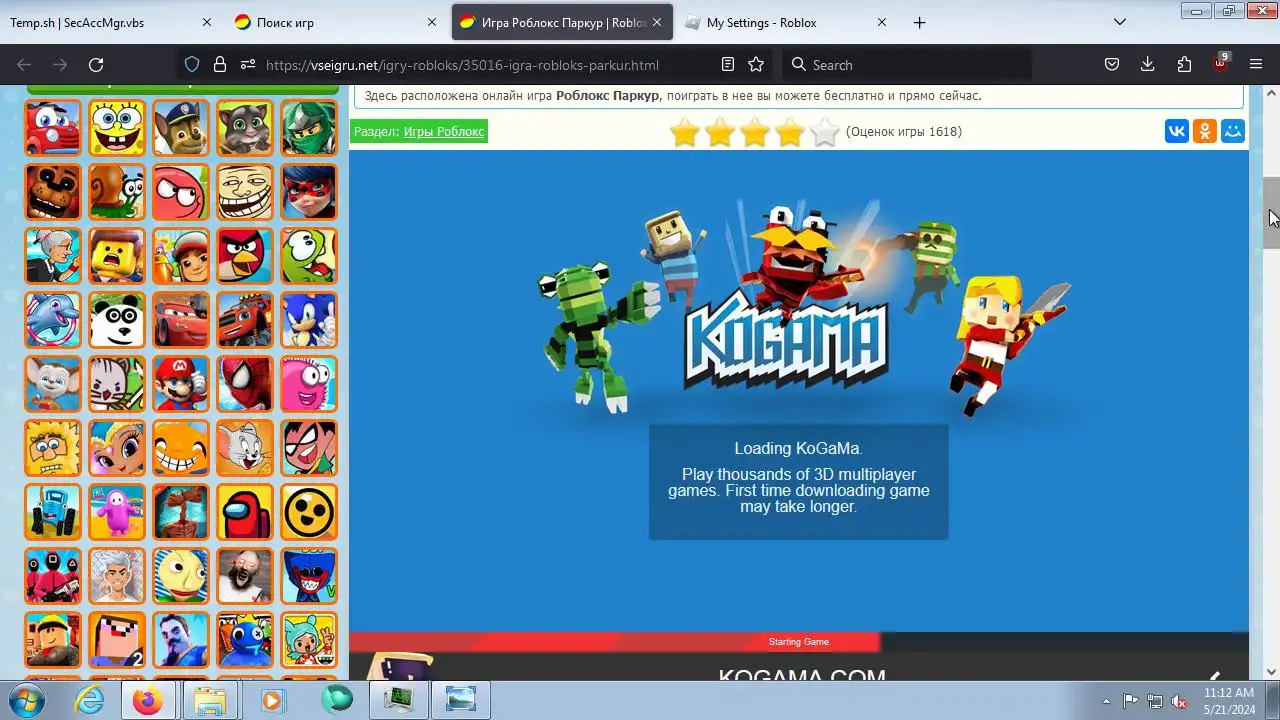Close the My Settings - Roblox tab

coord(882,22)
